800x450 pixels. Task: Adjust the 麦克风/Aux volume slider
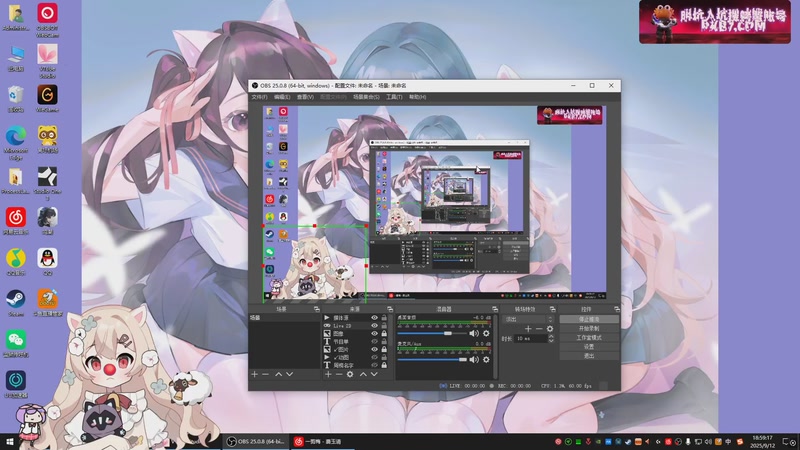432,360
